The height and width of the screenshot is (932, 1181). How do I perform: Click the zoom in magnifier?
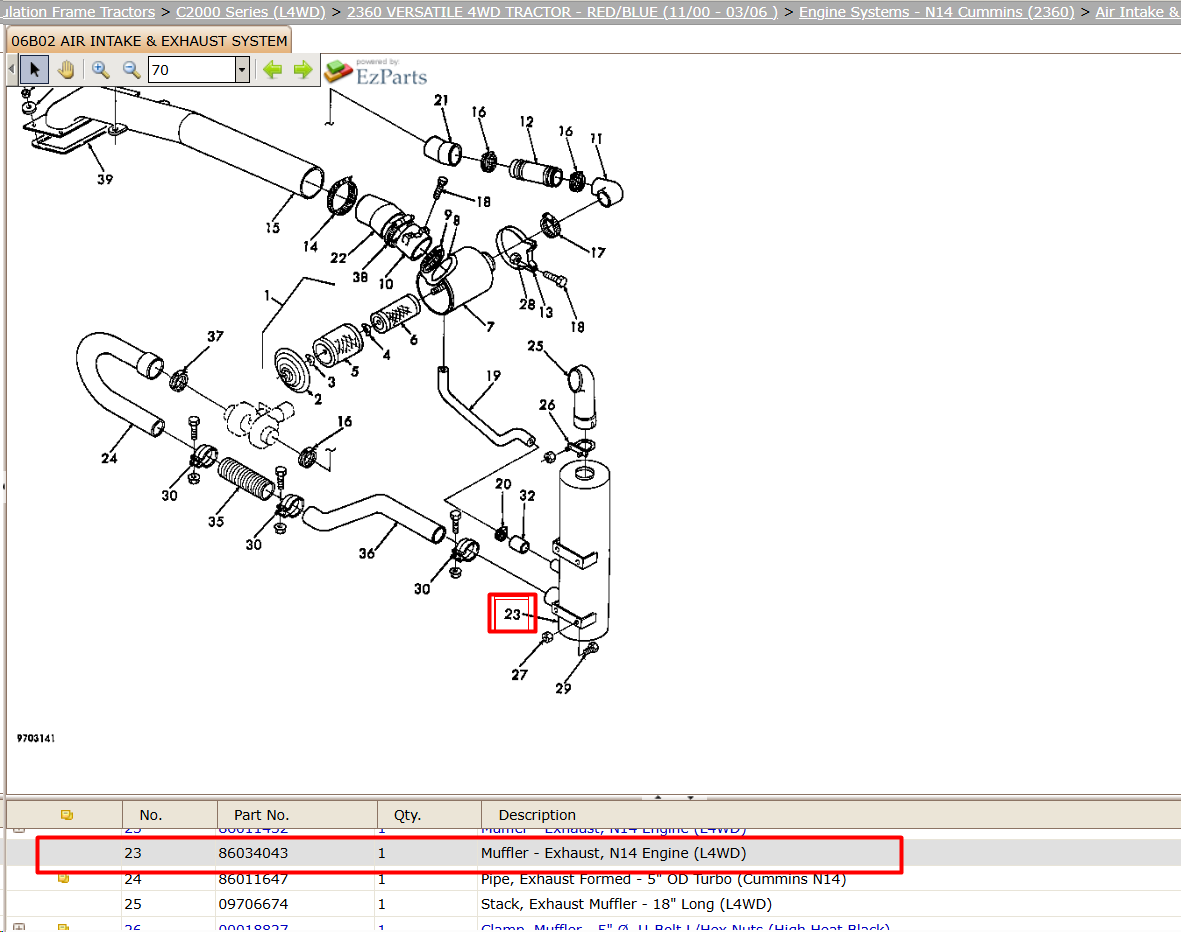point(100,70)
